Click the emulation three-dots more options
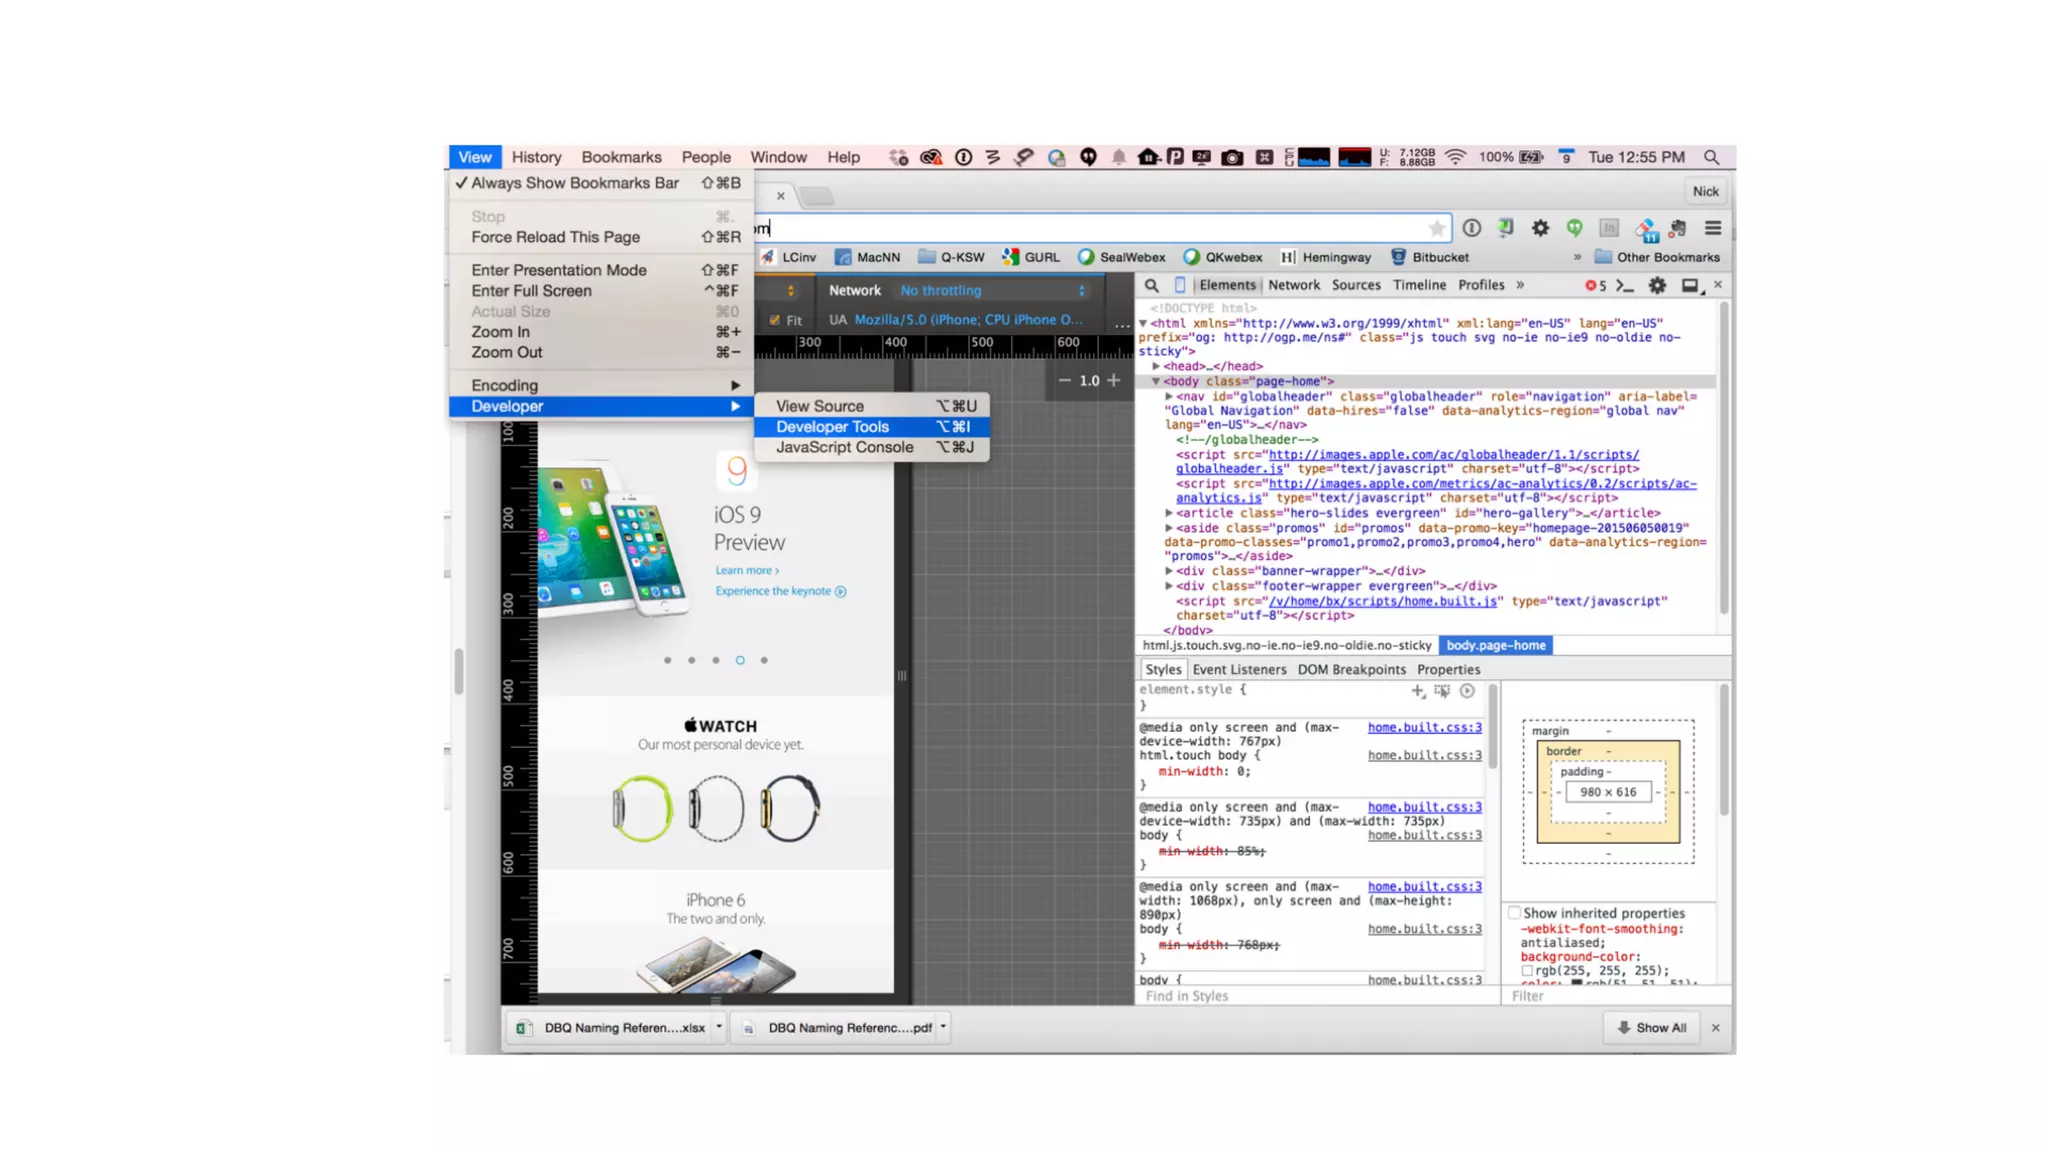 click(x=1122, y=325)
